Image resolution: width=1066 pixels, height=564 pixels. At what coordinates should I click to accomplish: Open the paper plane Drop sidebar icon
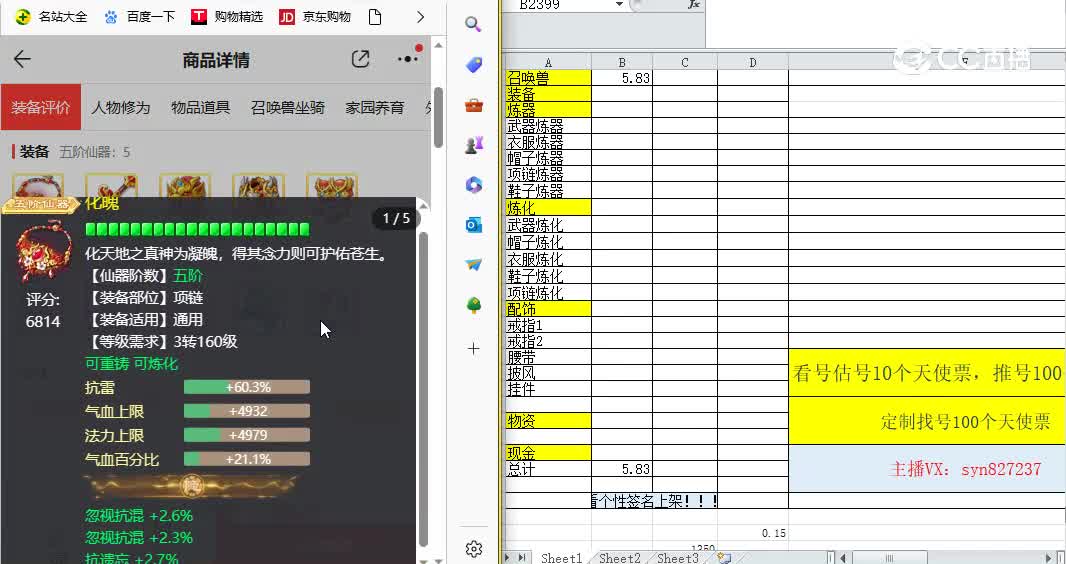click(x=474, y=264)
